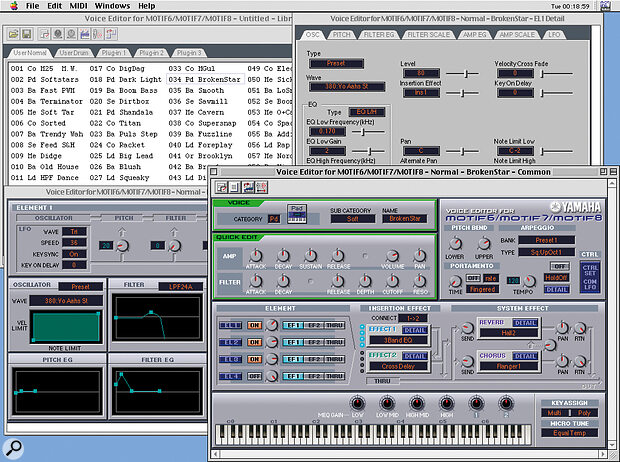Adjust the EQ Low Gain slider
The height and width of the screenshot is (462, 620).
pos(368,151)
